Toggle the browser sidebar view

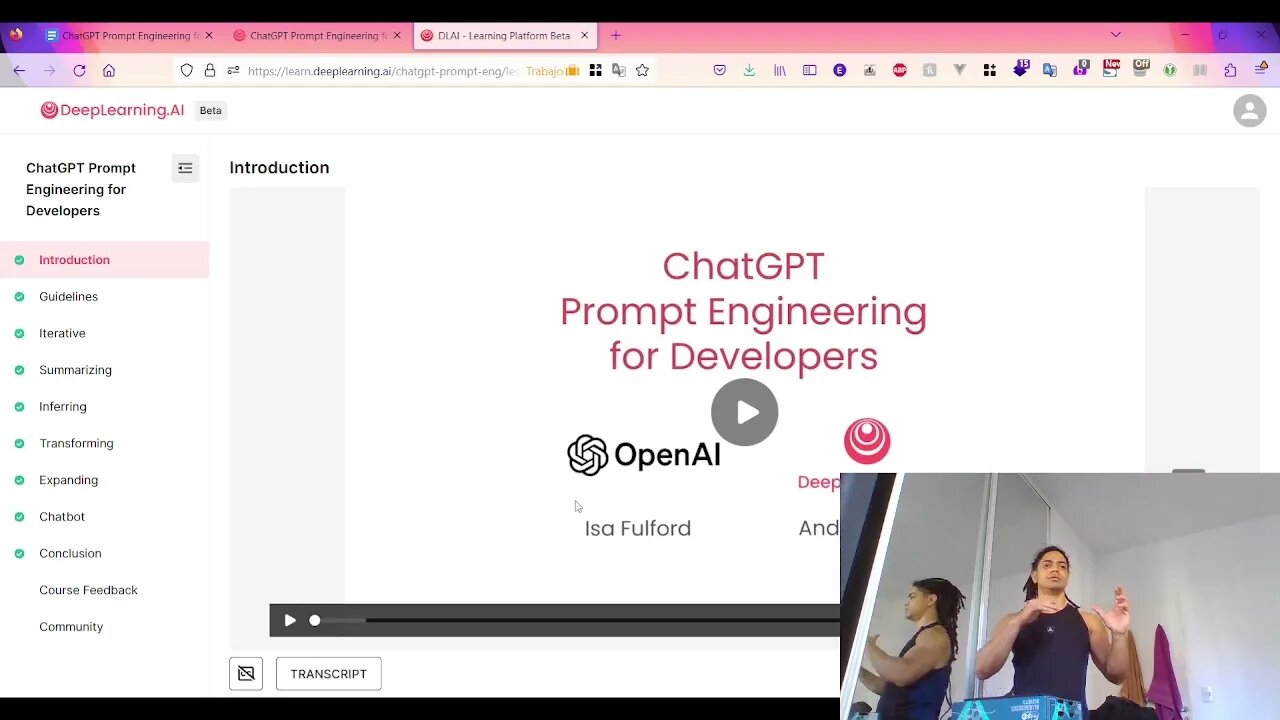pyautogui.click(x=810, y=70)
